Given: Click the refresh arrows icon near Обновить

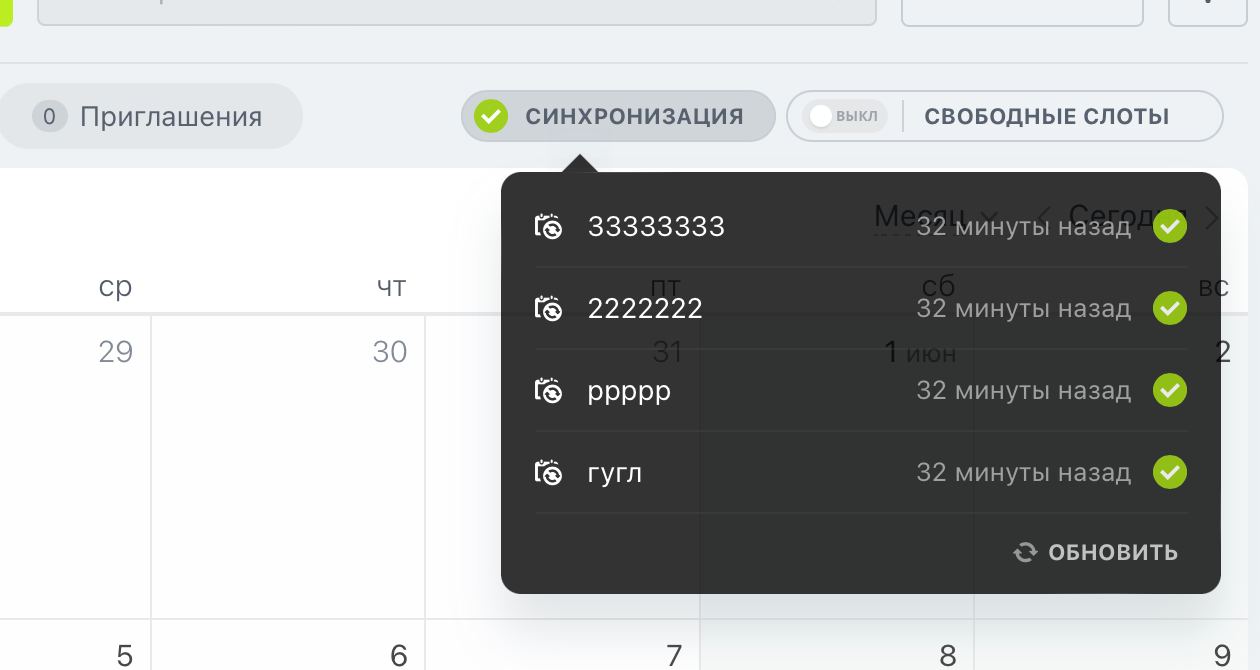Looking at the screenshot, I should 1025,553.
